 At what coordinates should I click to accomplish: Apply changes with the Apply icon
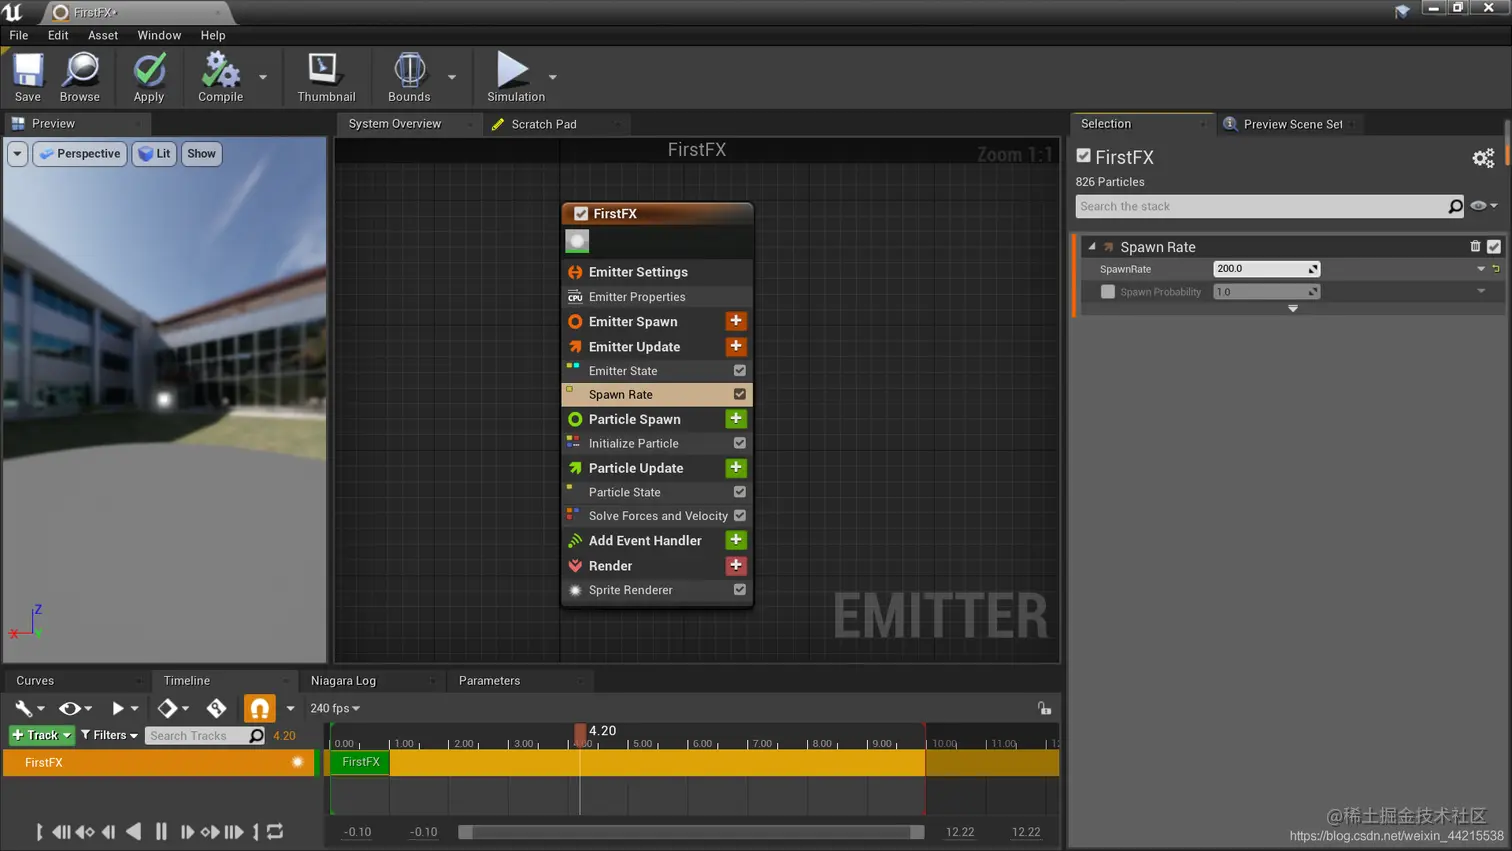tap(149, 77)
